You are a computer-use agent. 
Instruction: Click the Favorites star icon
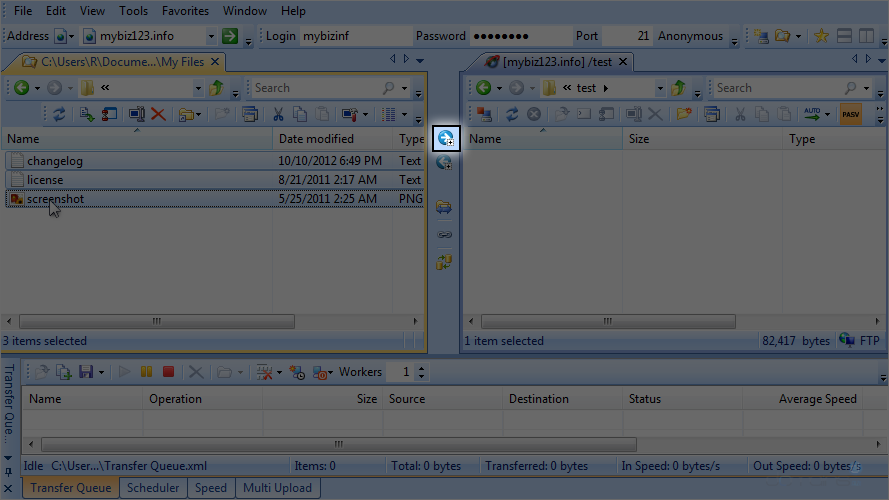(821, 36)
